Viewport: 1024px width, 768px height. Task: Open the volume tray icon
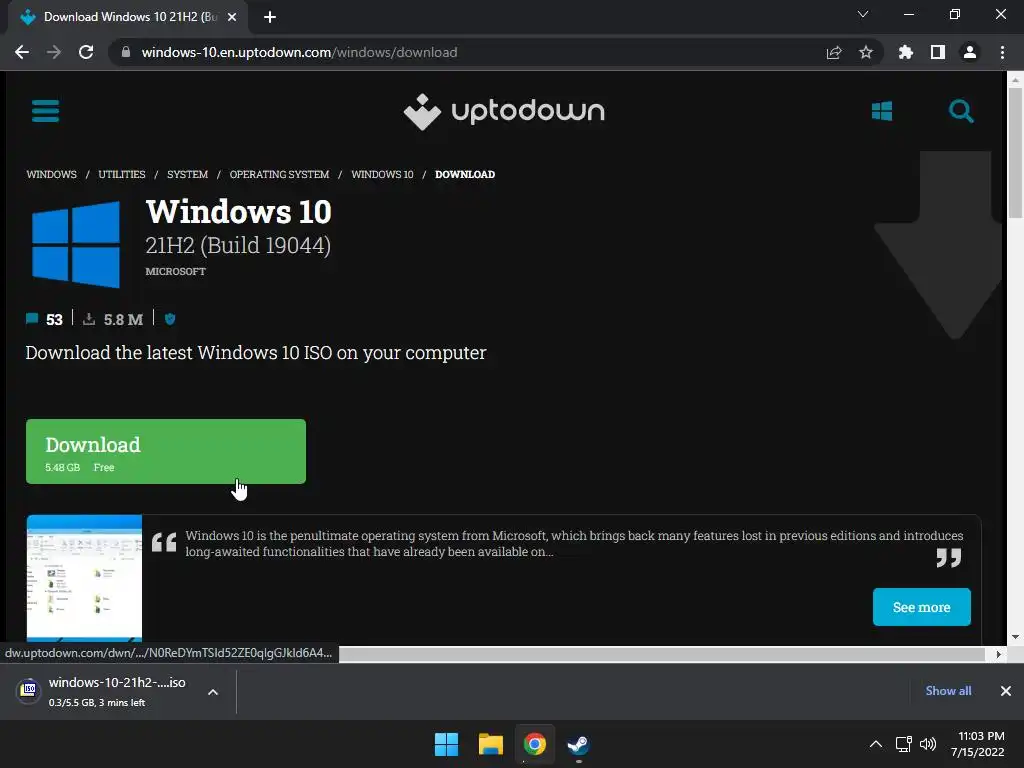click(927, 744)
